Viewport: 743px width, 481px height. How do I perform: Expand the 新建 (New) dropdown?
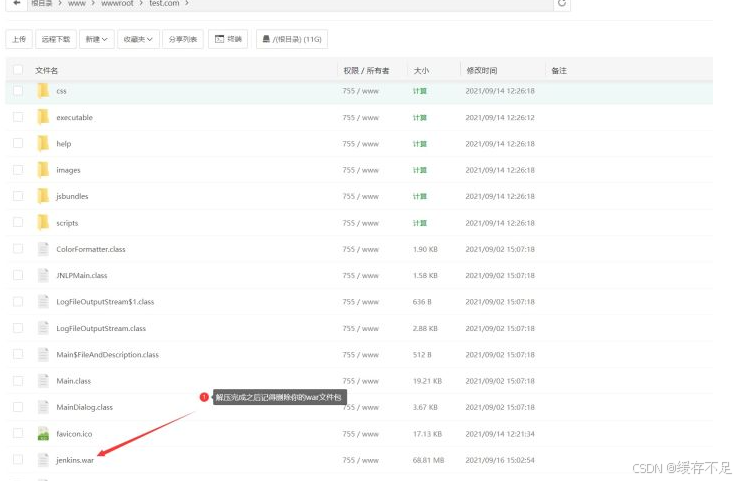(x=97, y=39)
